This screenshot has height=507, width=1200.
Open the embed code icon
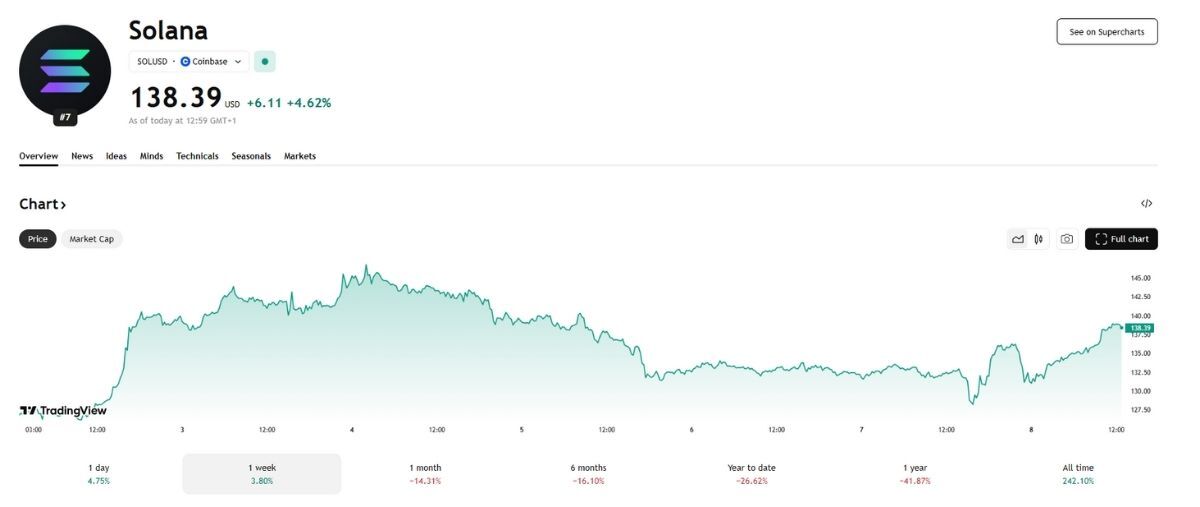click(1147, 204)
